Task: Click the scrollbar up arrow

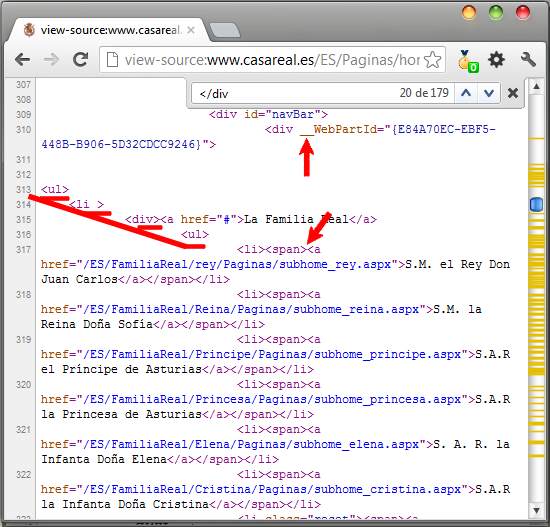Action: point(536,86)
